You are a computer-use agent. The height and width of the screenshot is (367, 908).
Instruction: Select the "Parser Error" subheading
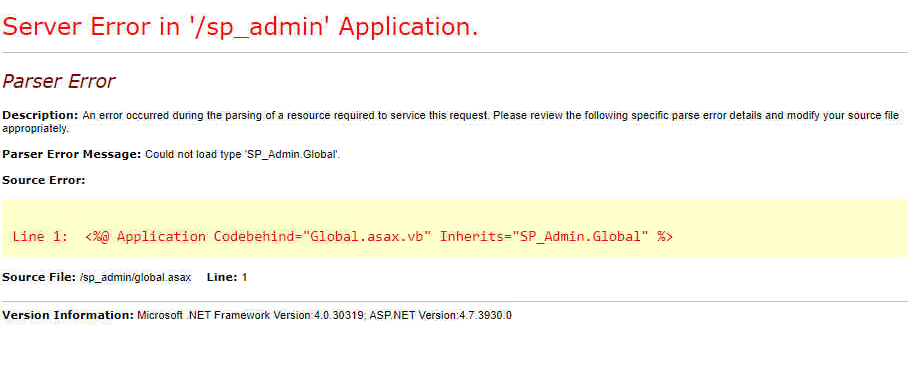tap(58, 82)
